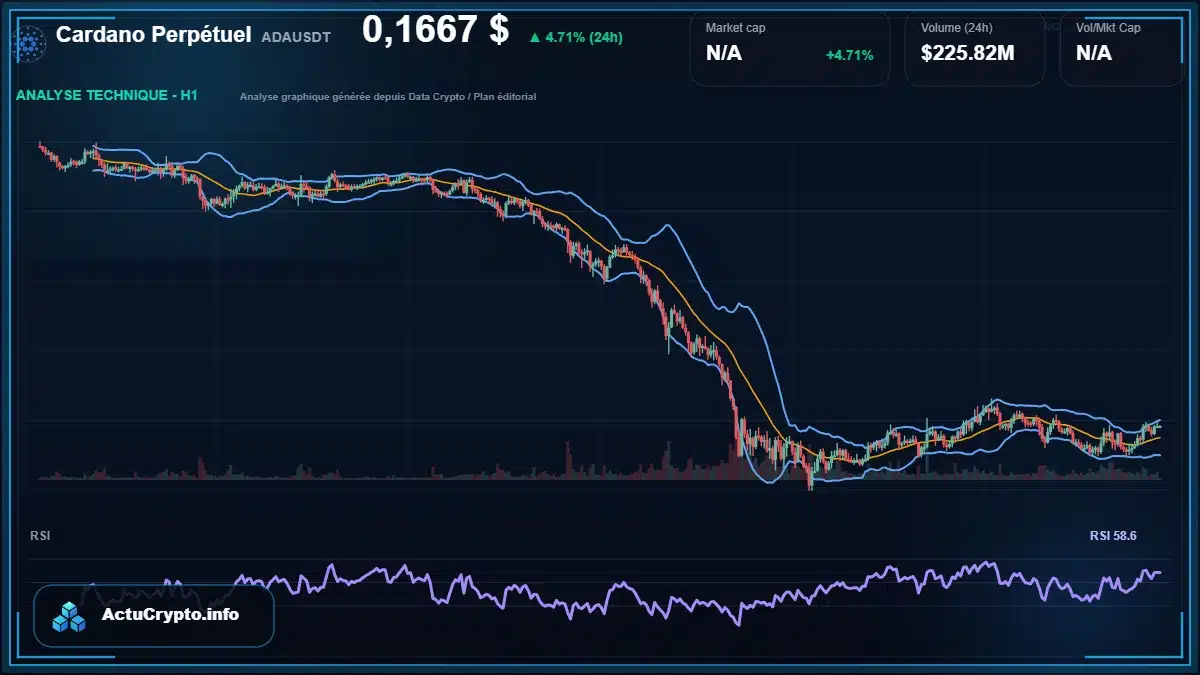Screen dimensions: 1200x675
Task: Click the 'RSI 58.6' reading
Action: click(1113, 536)
